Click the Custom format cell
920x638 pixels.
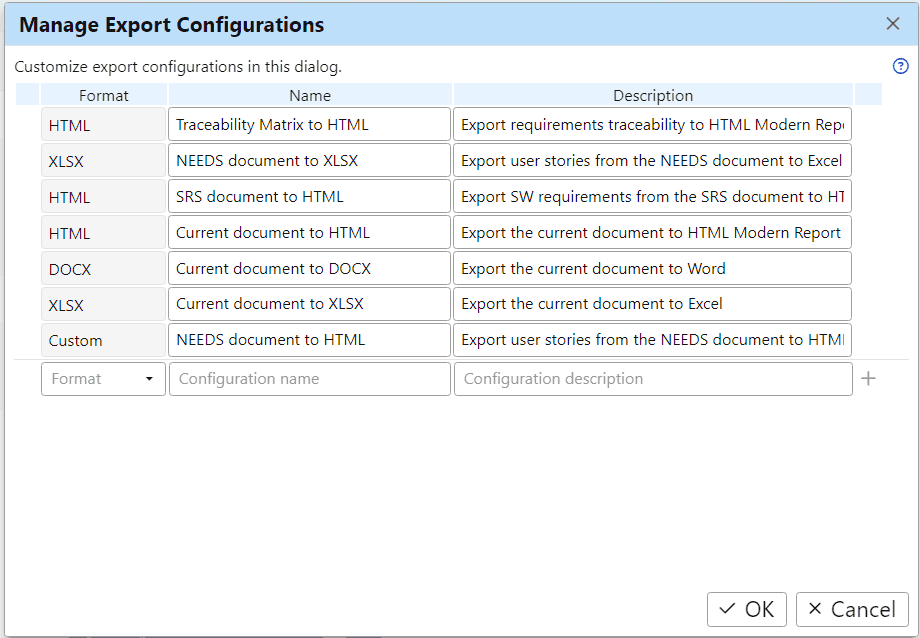pos(103,341)
